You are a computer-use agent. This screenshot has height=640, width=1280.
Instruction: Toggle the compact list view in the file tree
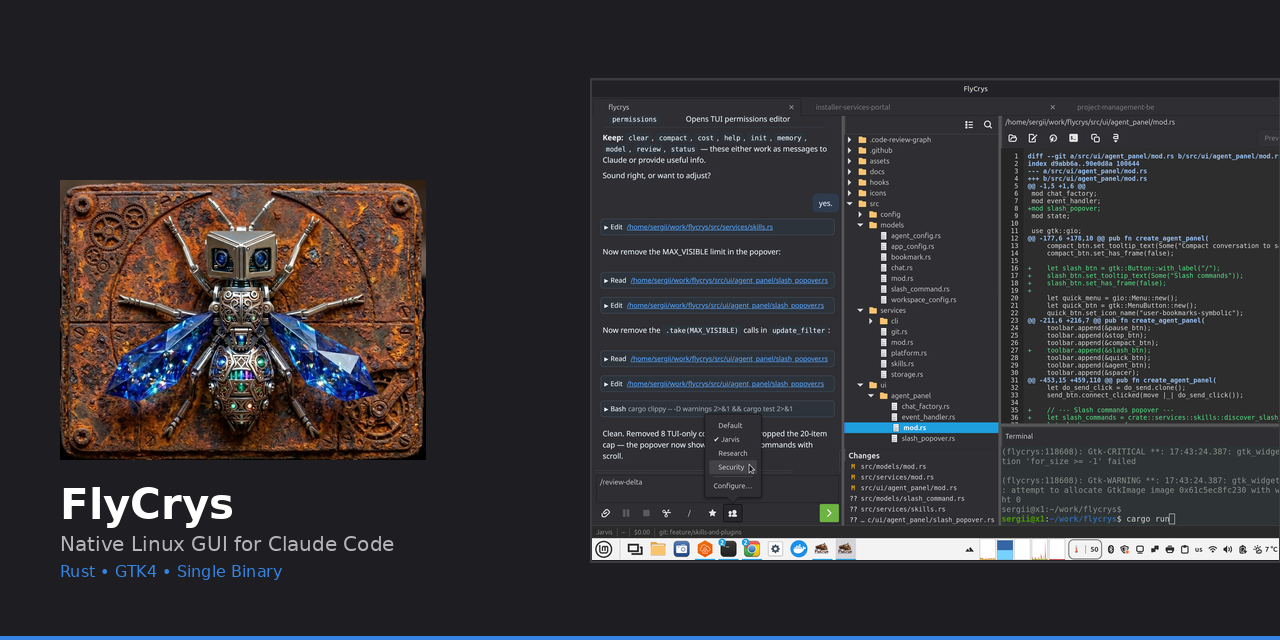click(x=969, y=125)
